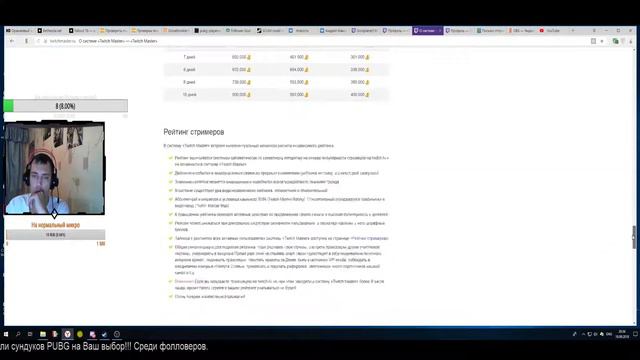Open the Windows Start menu
The image size is (640, 360).
pos(6,334)
